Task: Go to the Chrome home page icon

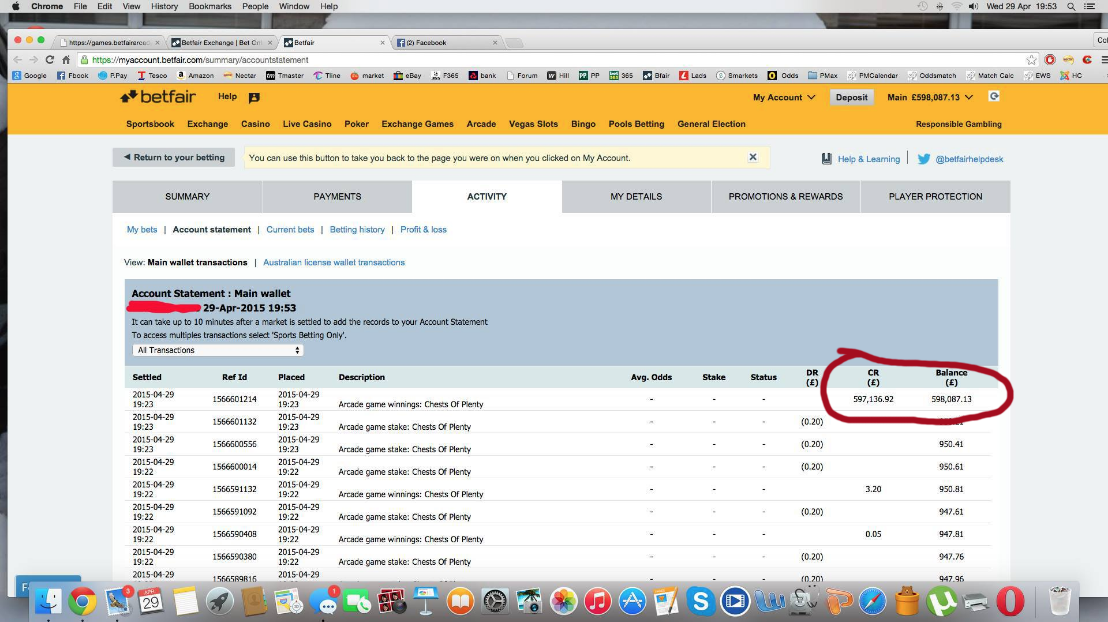Action: pyautogui.click(x=66, y=60)
